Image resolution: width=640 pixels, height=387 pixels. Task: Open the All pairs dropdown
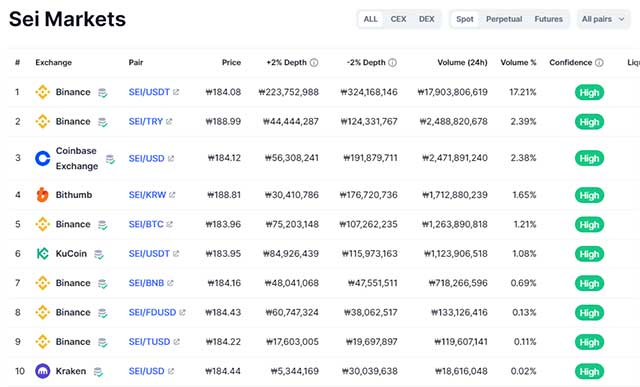[x=603, y=19]
